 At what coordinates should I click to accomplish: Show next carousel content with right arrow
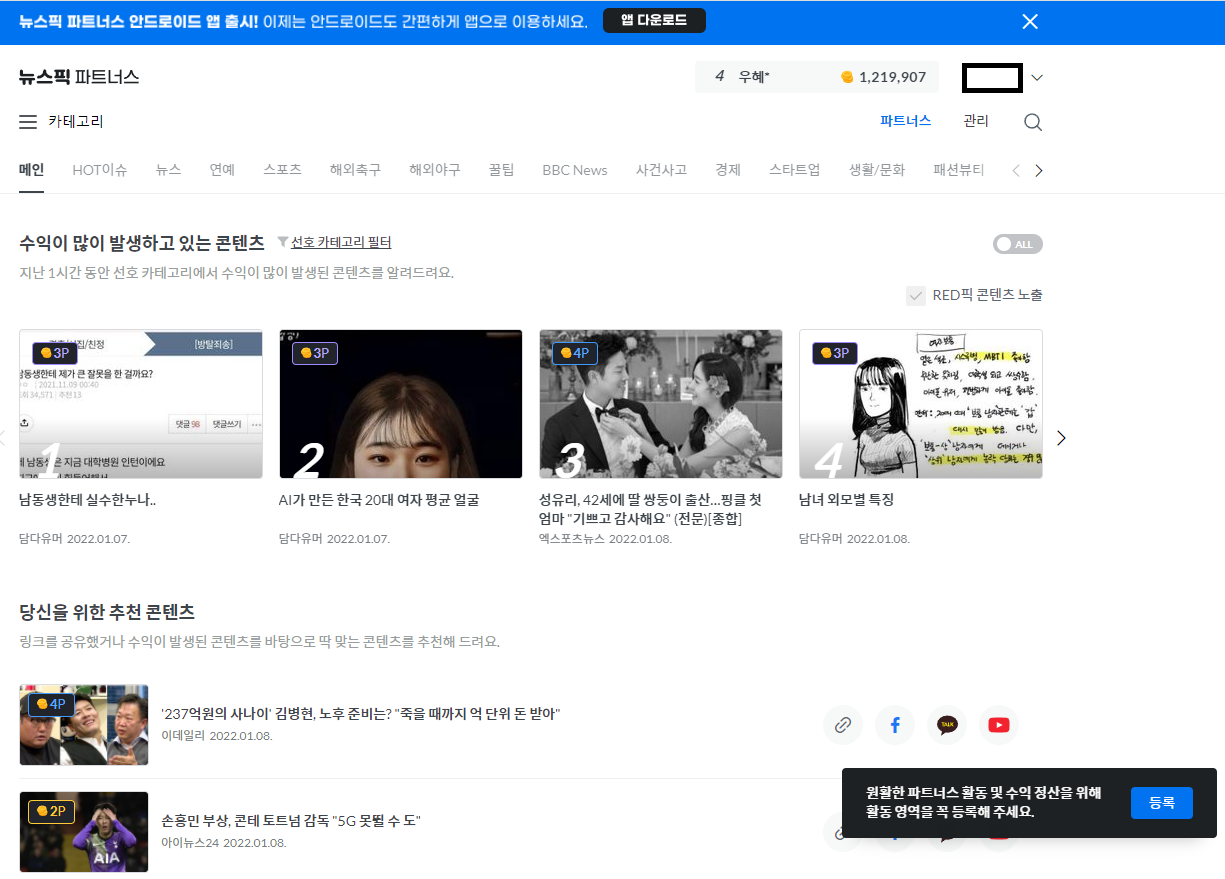click(1061, 438)
